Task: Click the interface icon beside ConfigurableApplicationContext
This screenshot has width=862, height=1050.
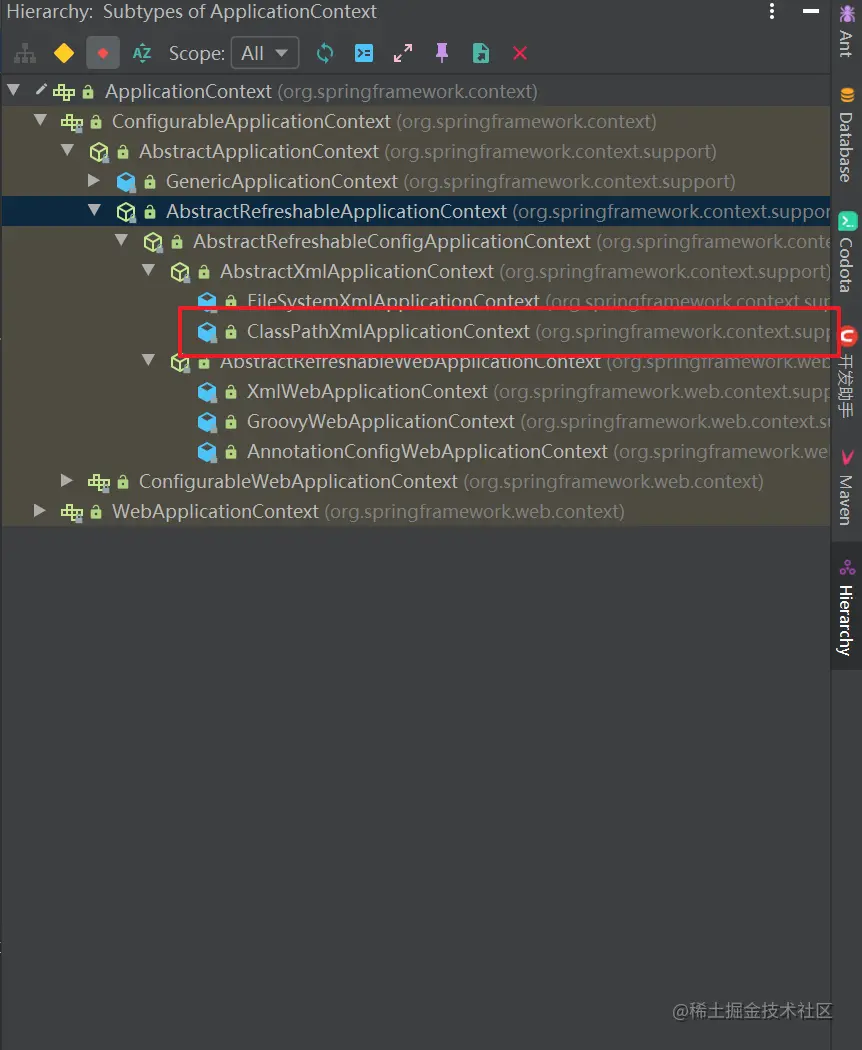Action: [72, 122]
